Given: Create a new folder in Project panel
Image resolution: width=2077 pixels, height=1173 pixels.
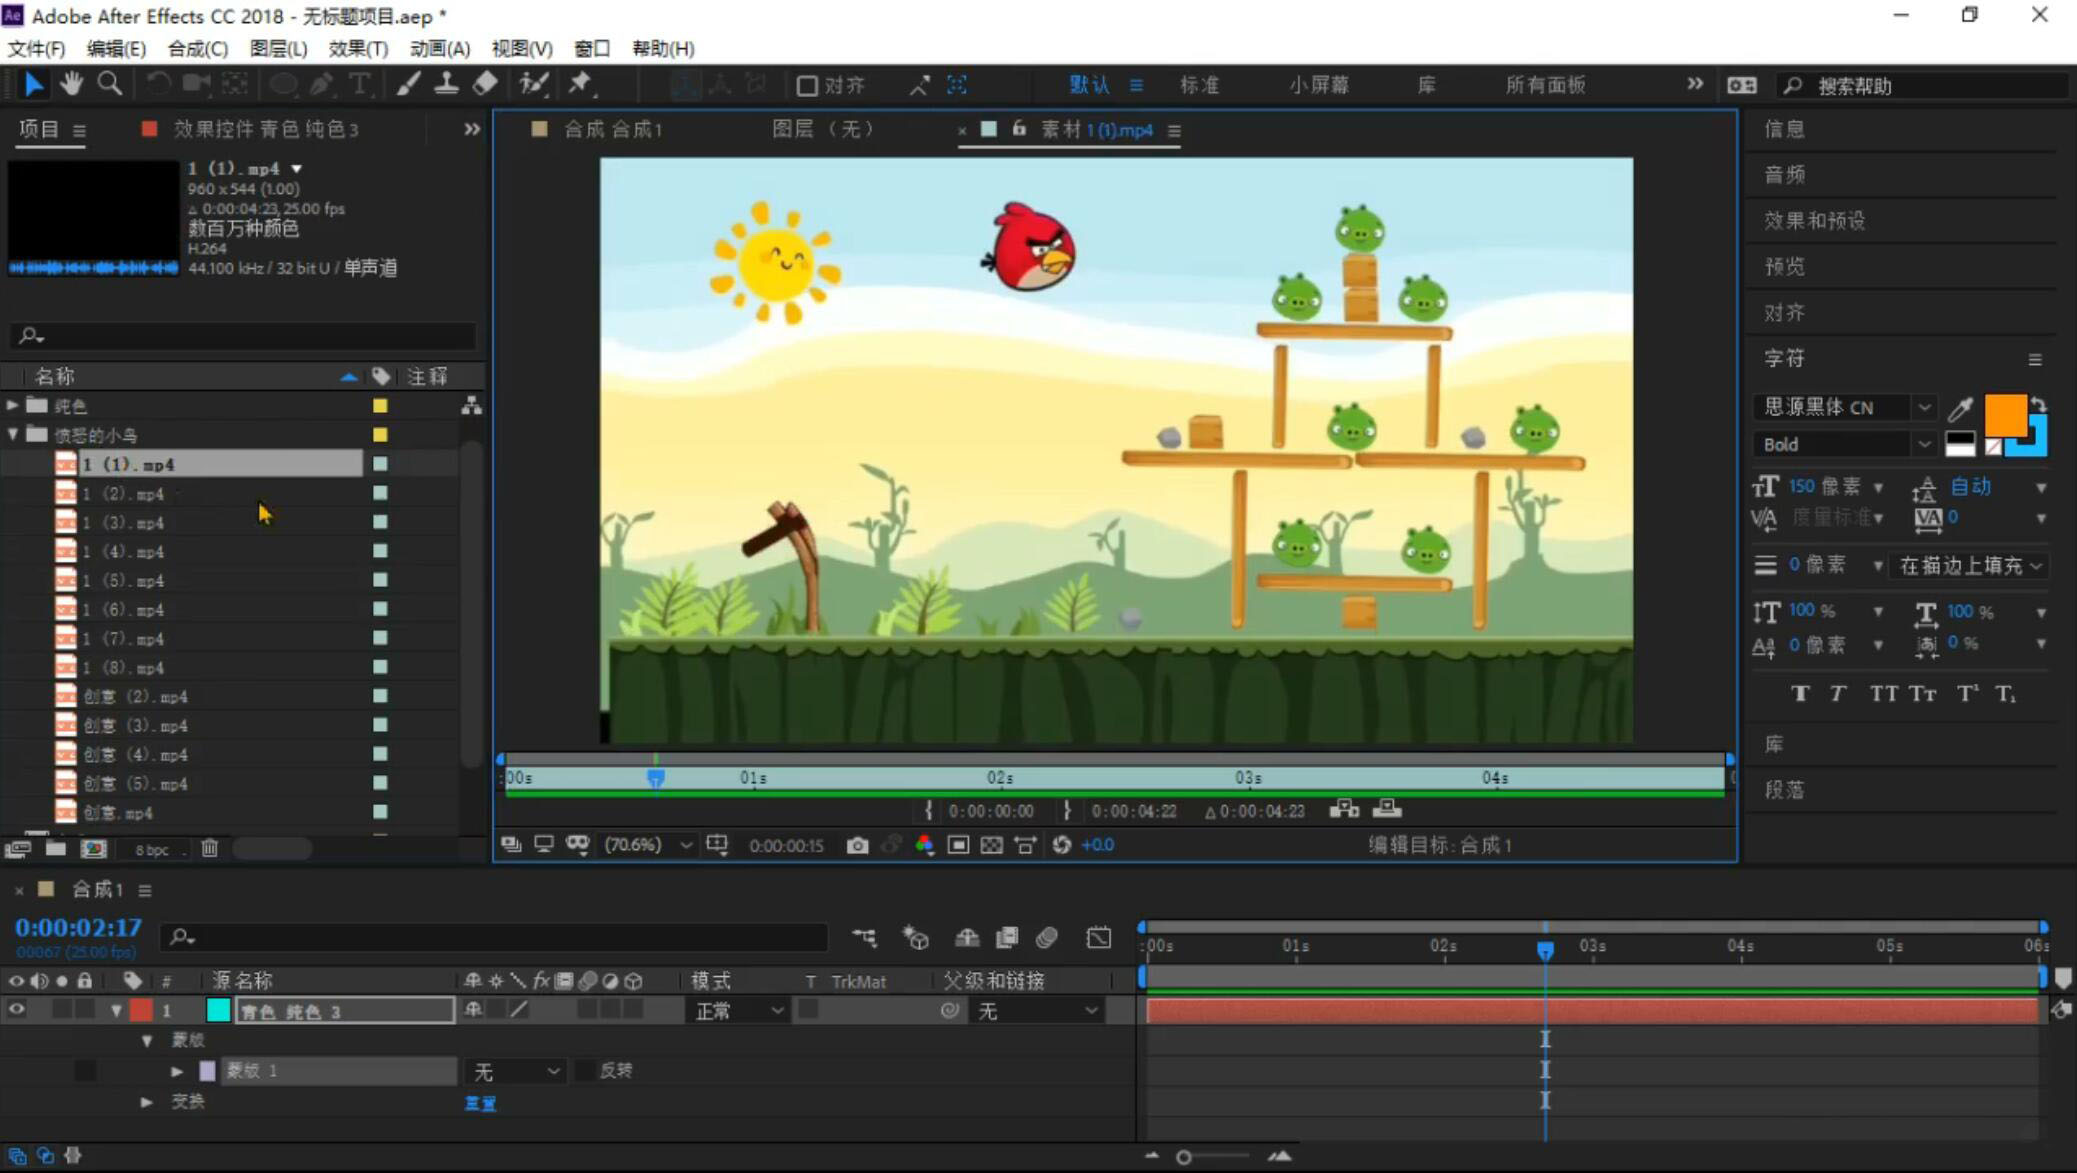Looking at the screenshot, I should (56, 849).
